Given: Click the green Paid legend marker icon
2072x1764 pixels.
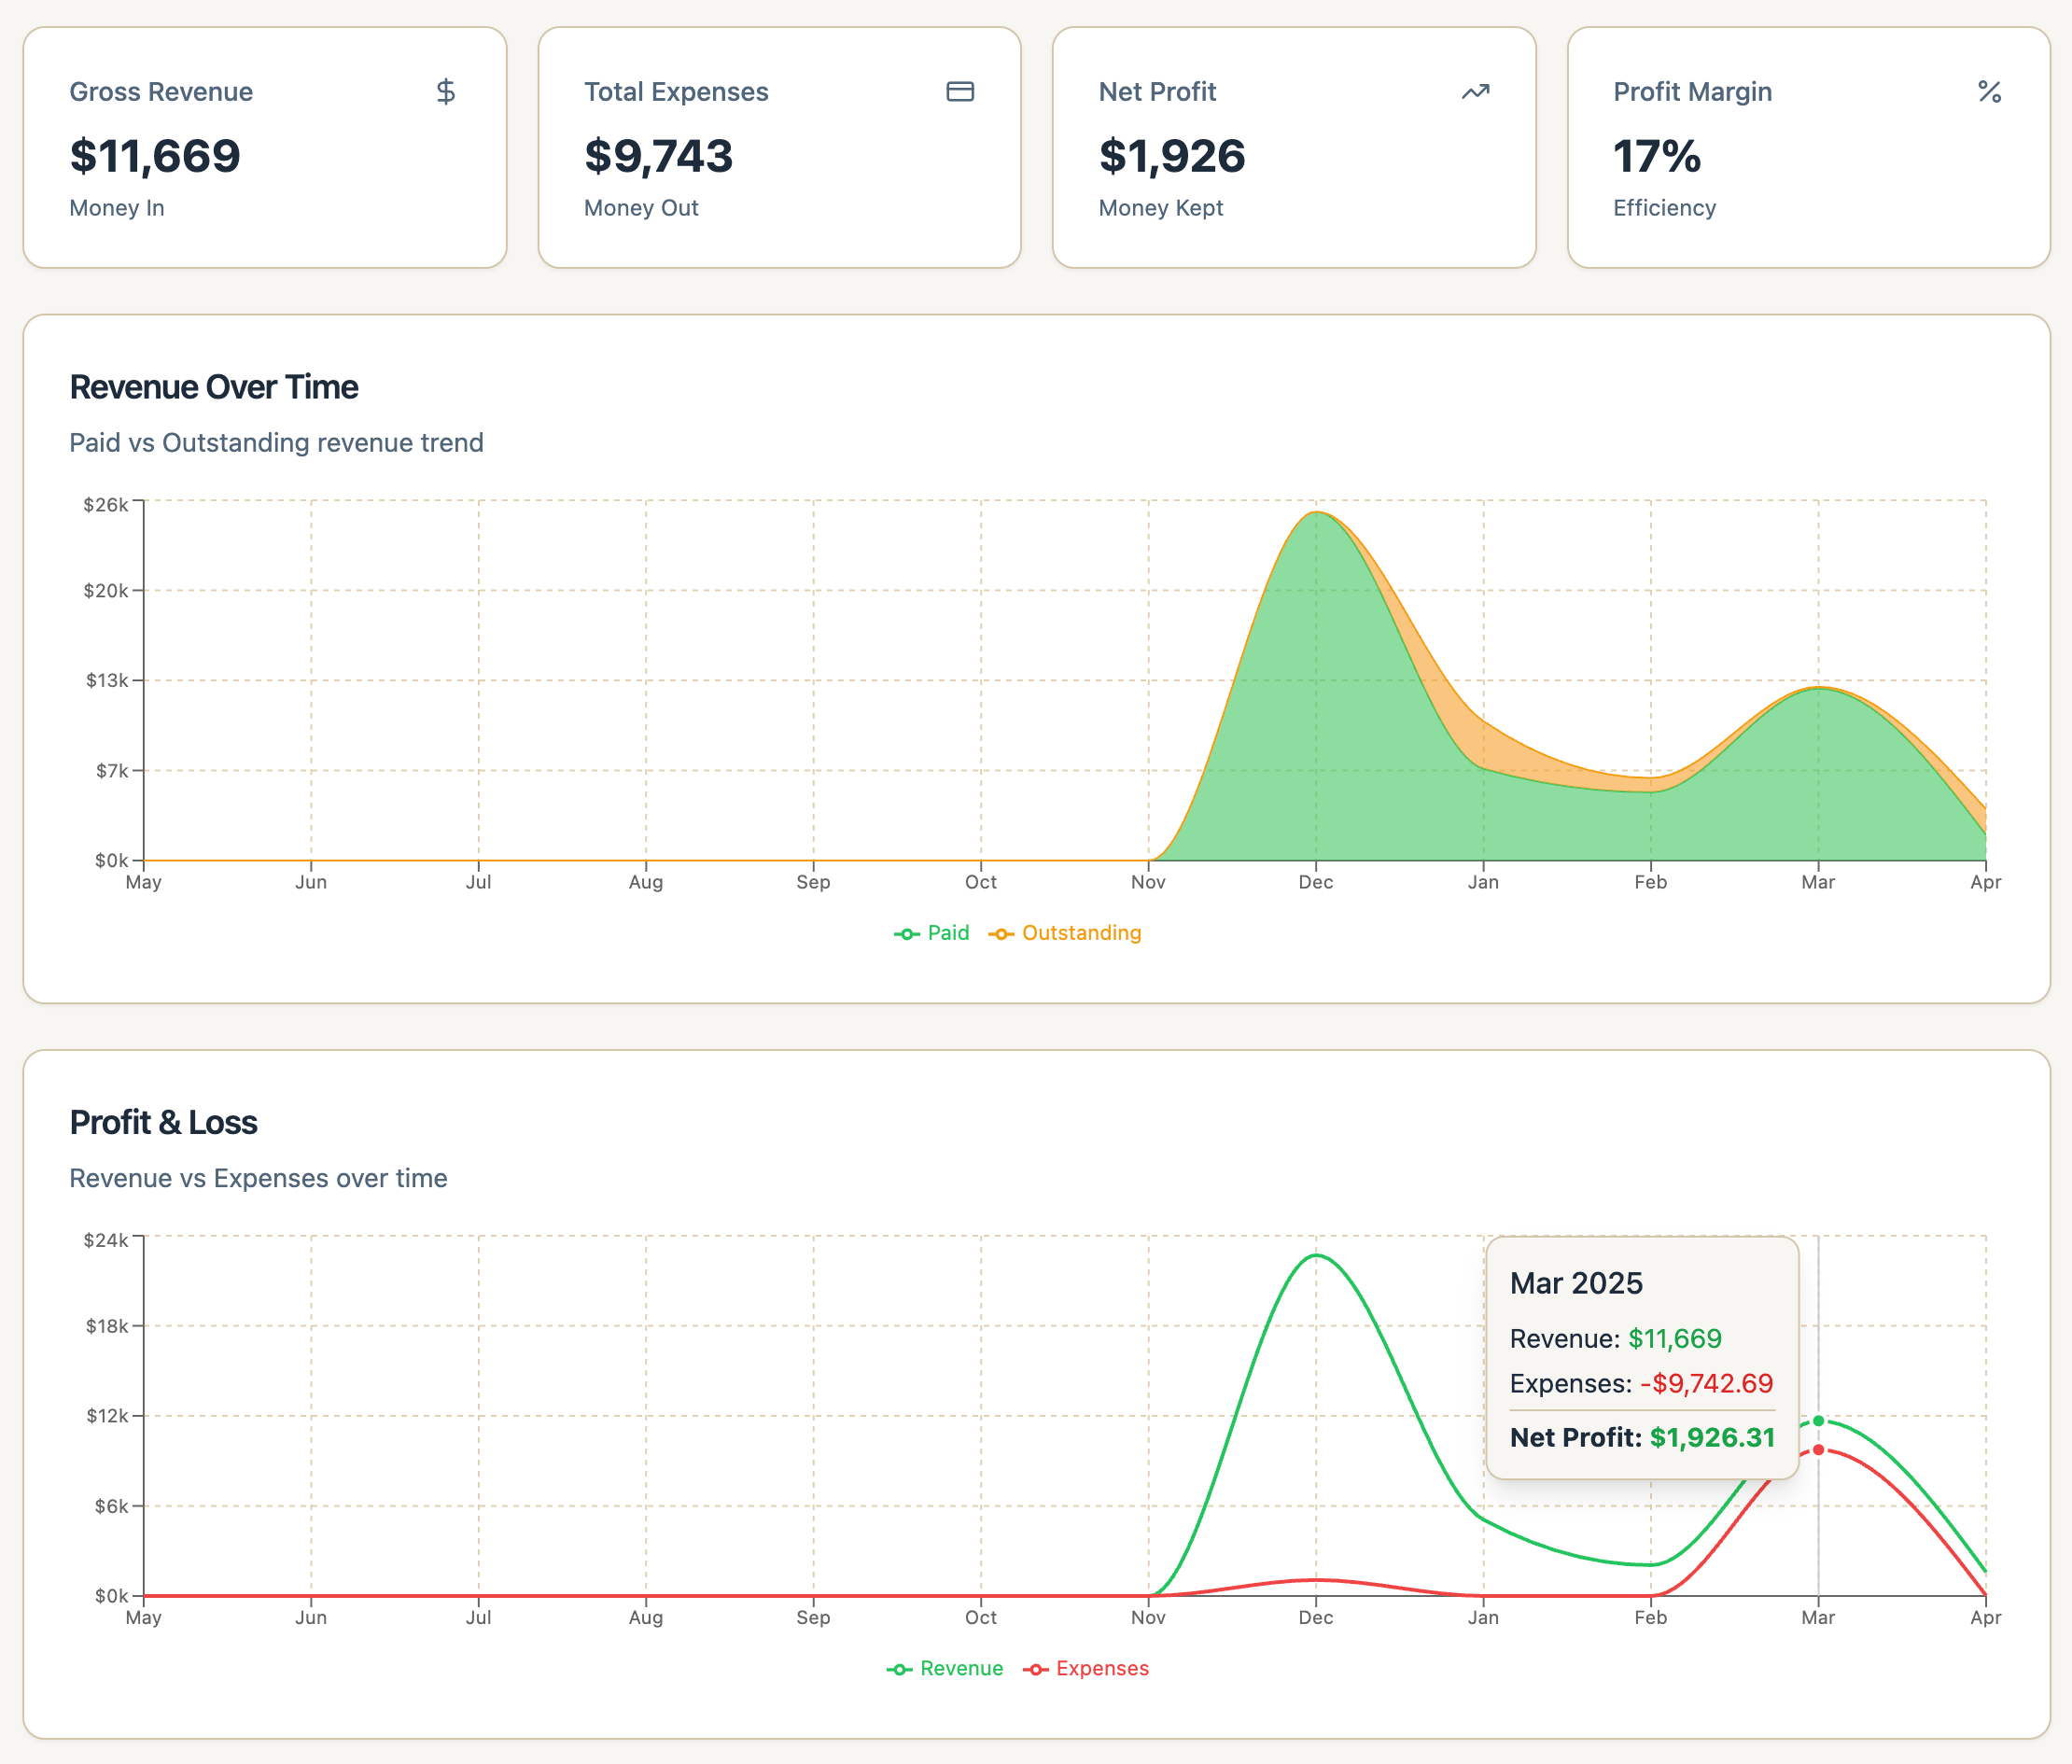Looking at the screenshot, I should (x=907, y=934).
